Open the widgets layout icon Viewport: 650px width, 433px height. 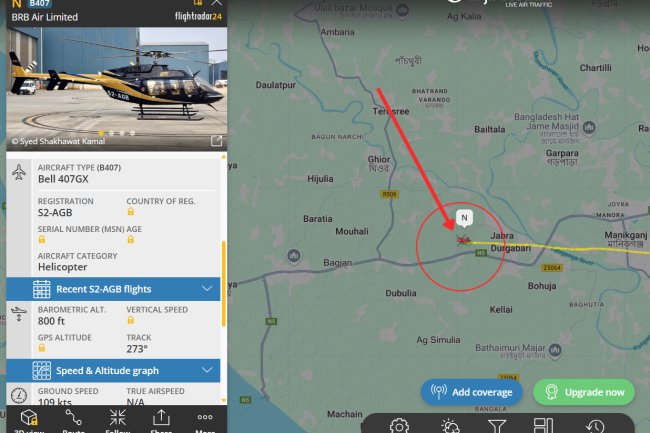pyautogui.click(x=543, y=426)
